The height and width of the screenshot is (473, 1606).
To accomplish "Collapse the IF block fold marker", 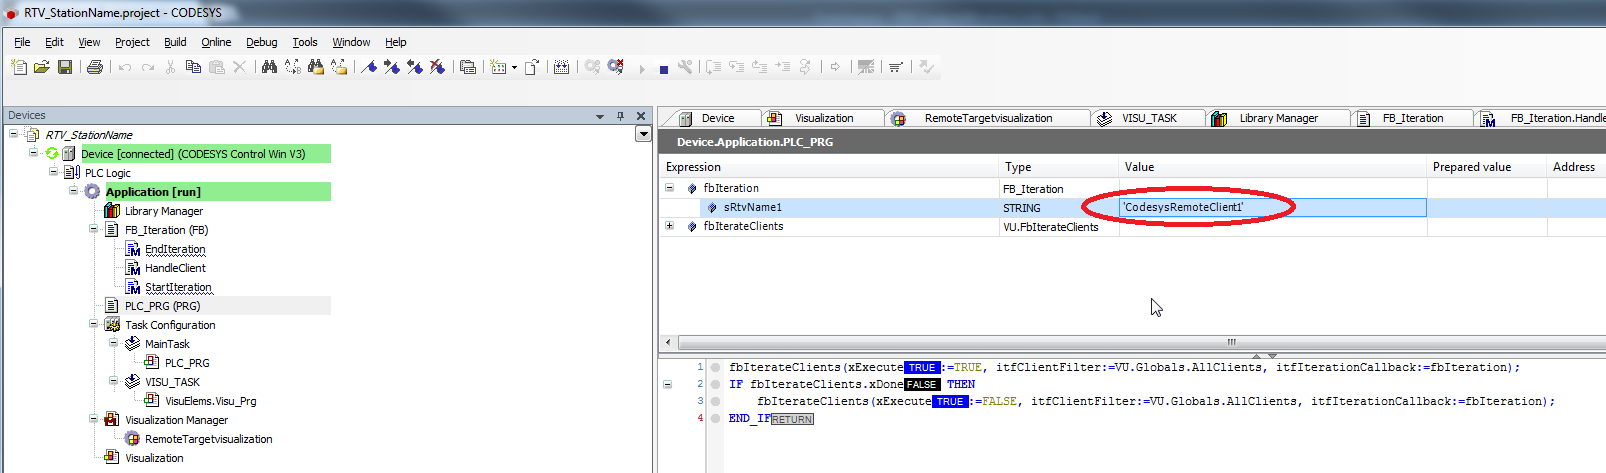I will [668, 384].
